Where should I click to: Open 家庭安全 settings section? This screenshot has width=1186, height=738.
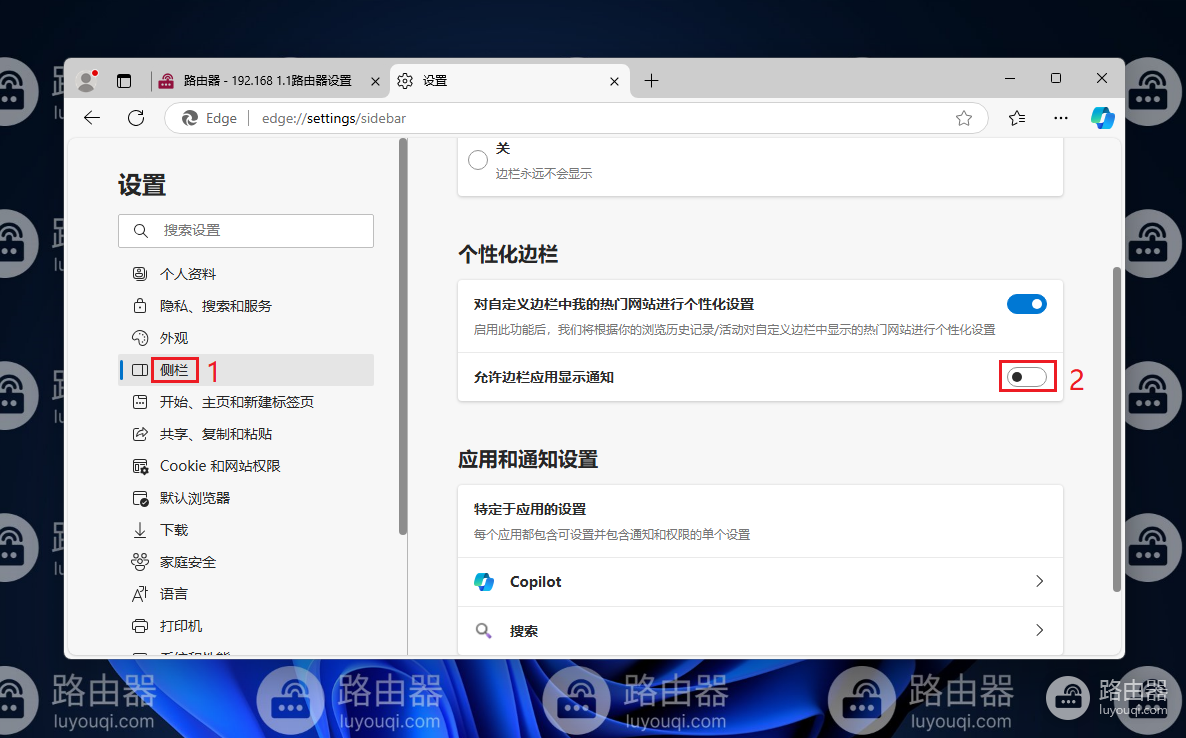point(246,562)
